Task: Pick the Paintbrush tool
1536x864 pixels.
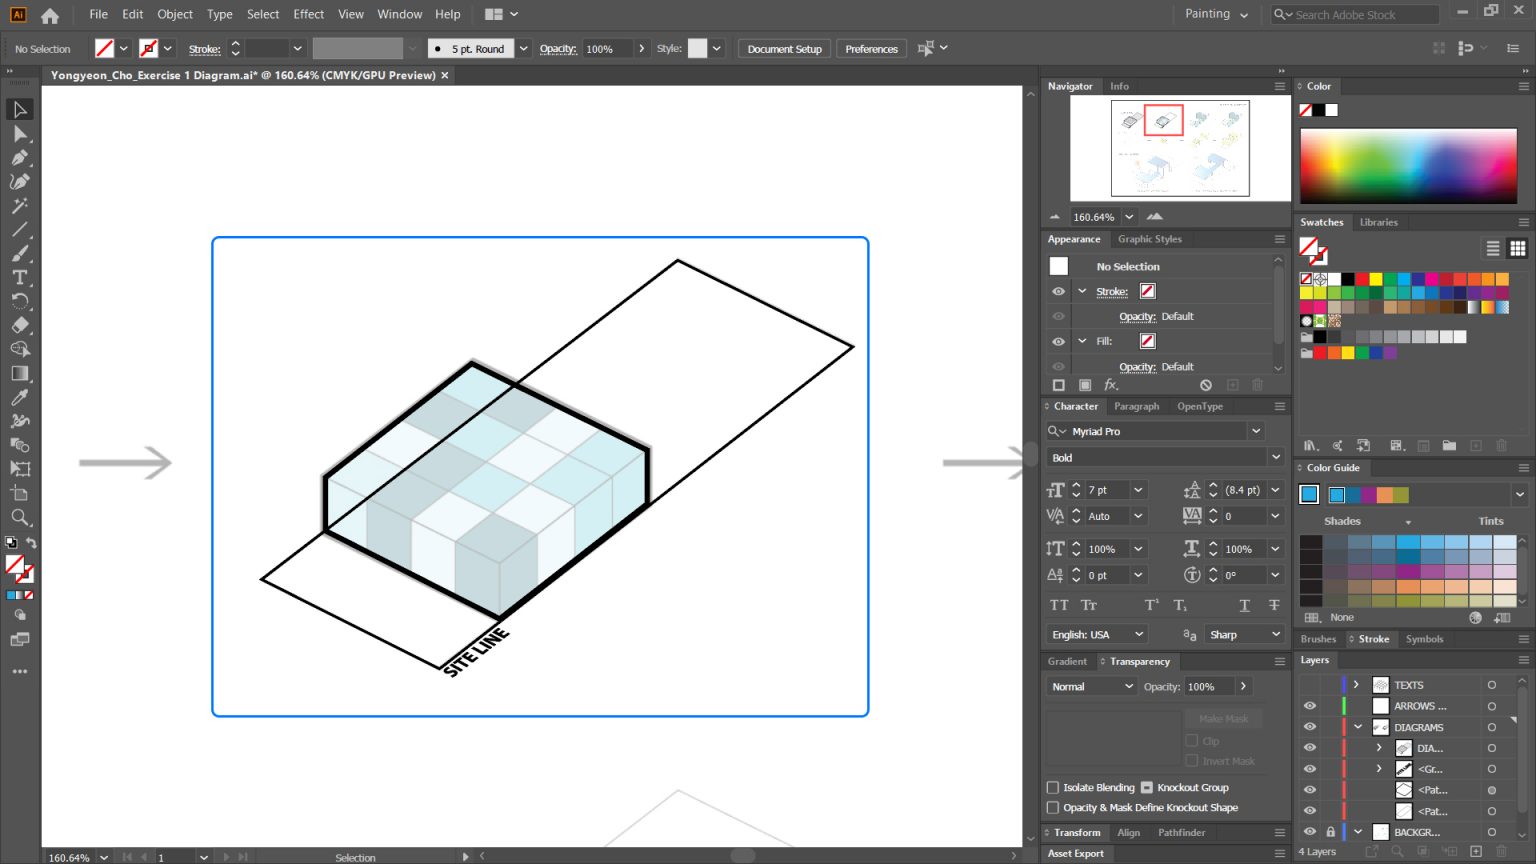Action: point(19,255)
